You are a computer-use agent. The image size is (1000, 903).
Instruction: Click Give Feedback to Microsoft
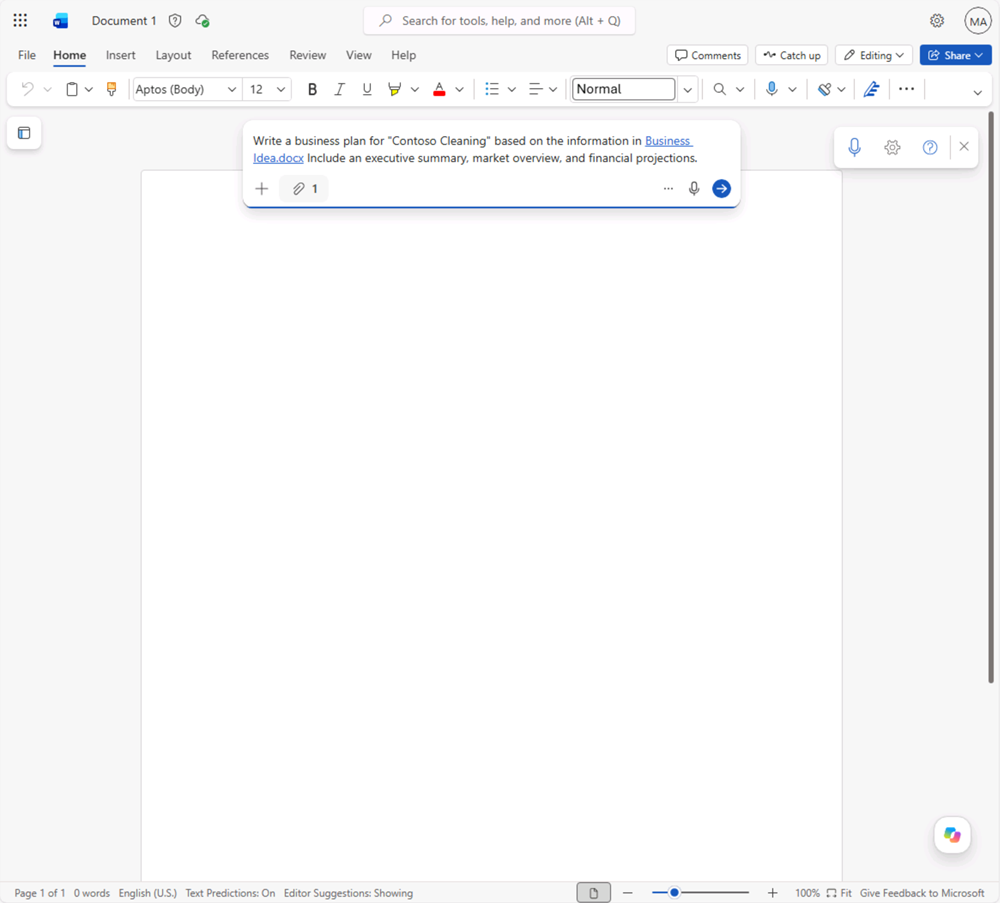click(x=922, y=893)
